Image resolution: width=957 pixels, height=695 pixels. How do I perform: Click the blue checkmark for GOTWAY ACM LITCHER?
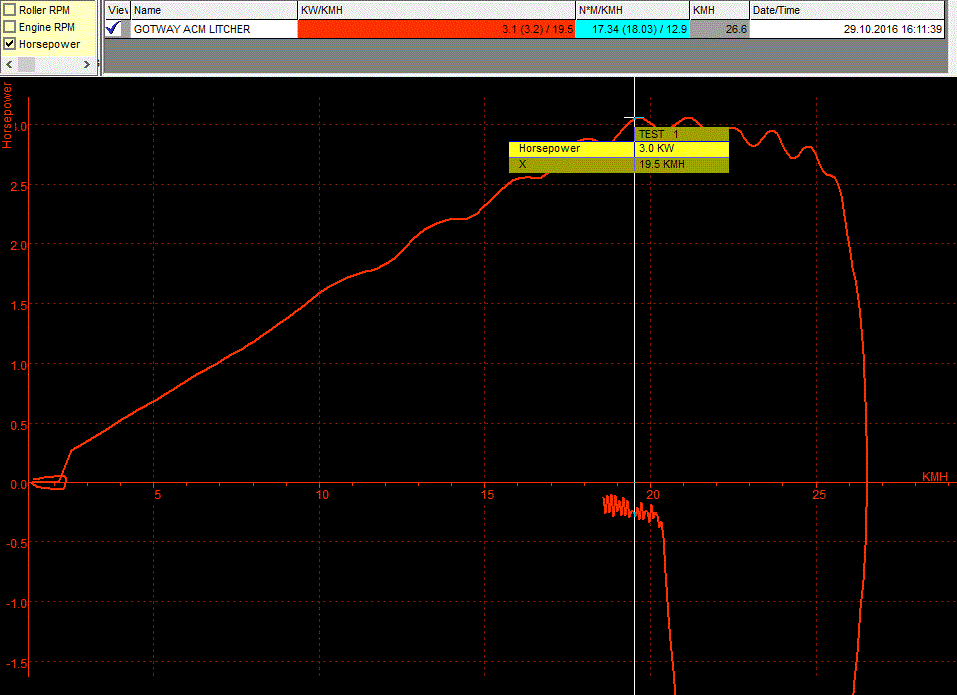tap(113, 29)
